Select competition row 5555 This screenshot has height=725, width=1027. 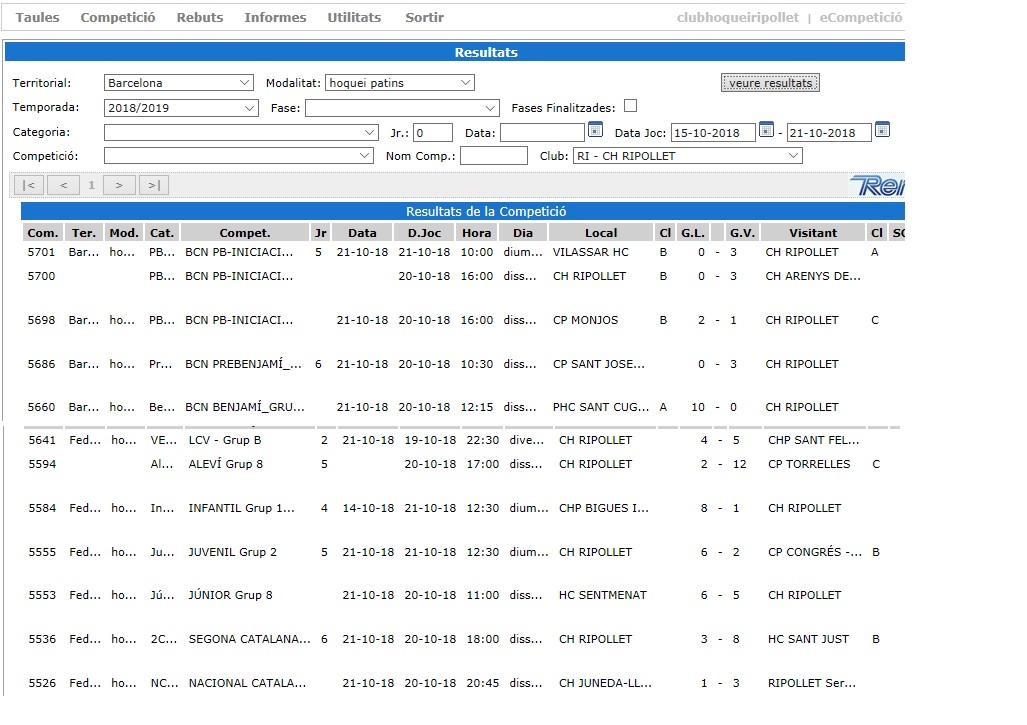(462, 552)
